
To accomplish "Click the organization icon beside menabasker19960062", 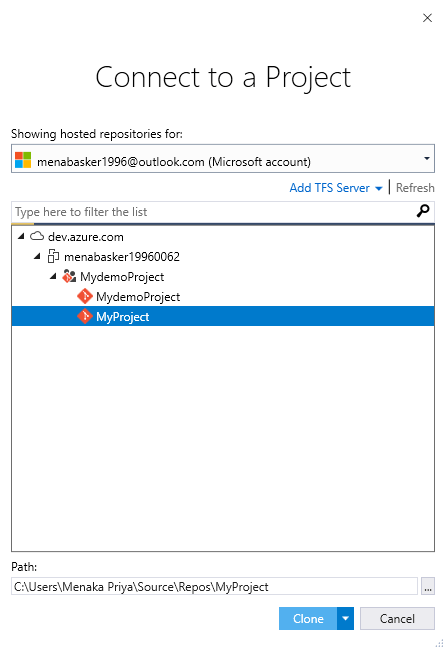I will click(53, 256).
